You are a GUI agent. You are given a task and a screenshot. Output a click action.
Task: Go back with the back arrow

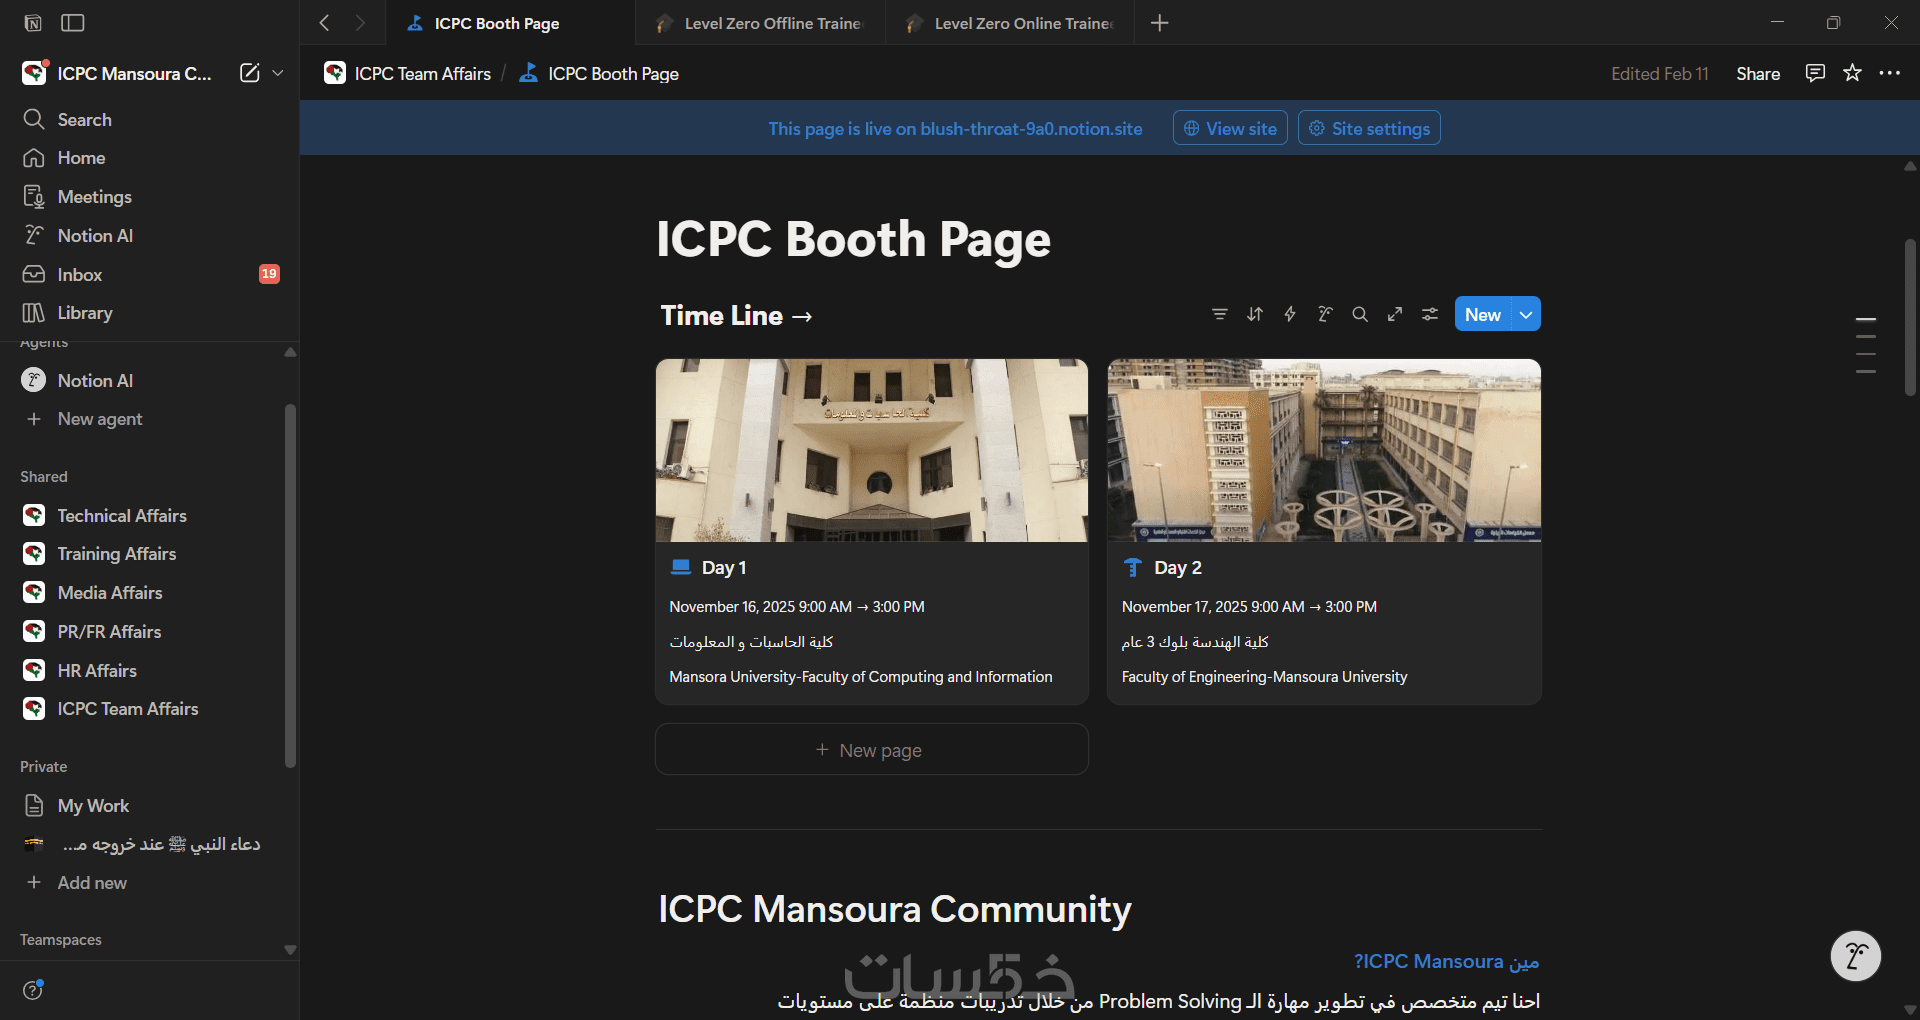(x=324, y=23)
